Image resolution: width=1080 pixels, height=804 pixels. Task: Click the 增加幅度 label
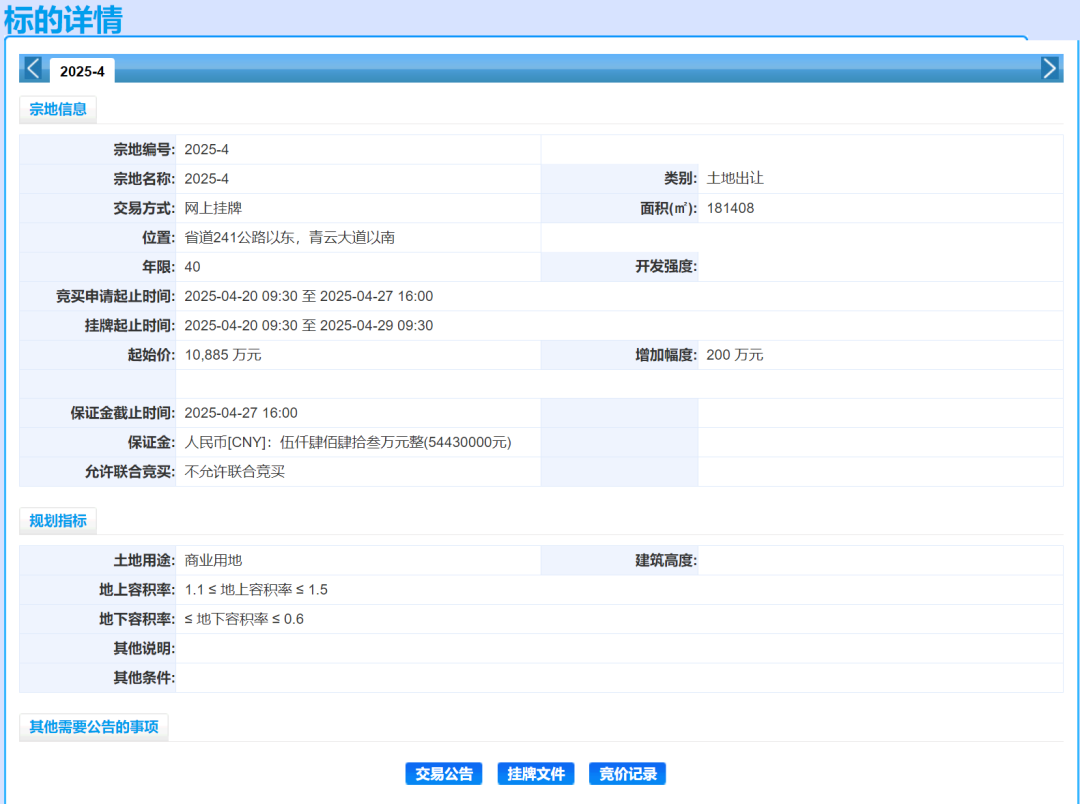(x=666, y=355)
